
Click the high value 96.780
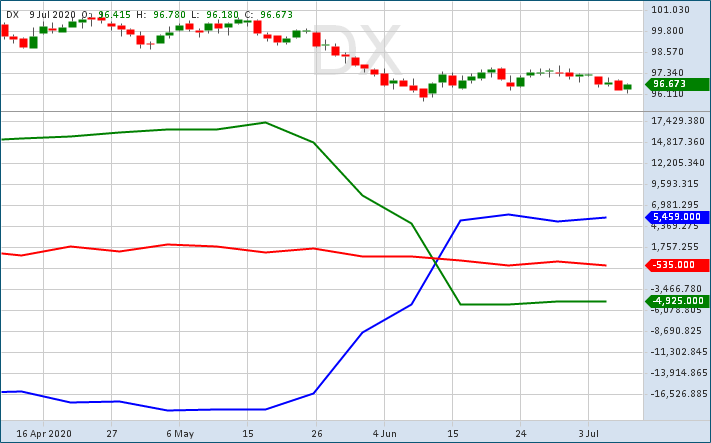click(x=169, y=15)
